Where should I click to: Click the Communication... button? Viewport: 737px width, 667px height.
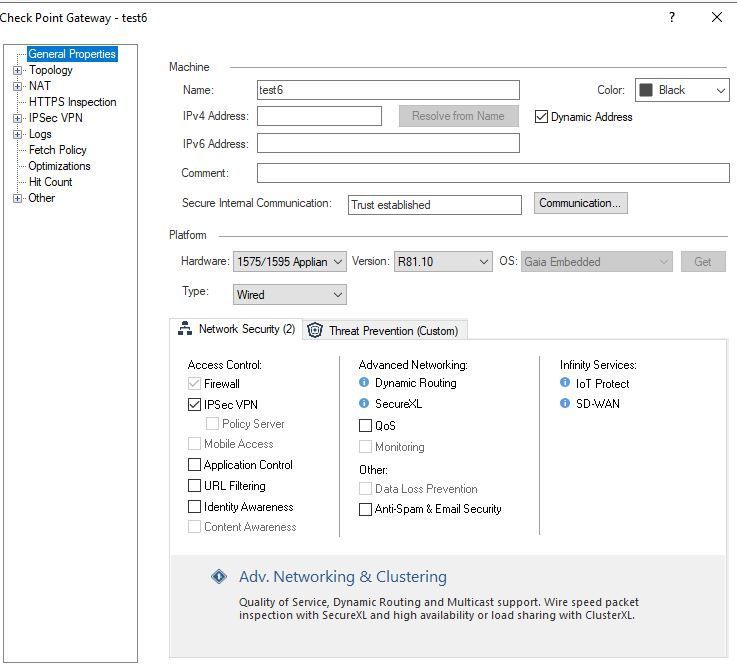580,203
